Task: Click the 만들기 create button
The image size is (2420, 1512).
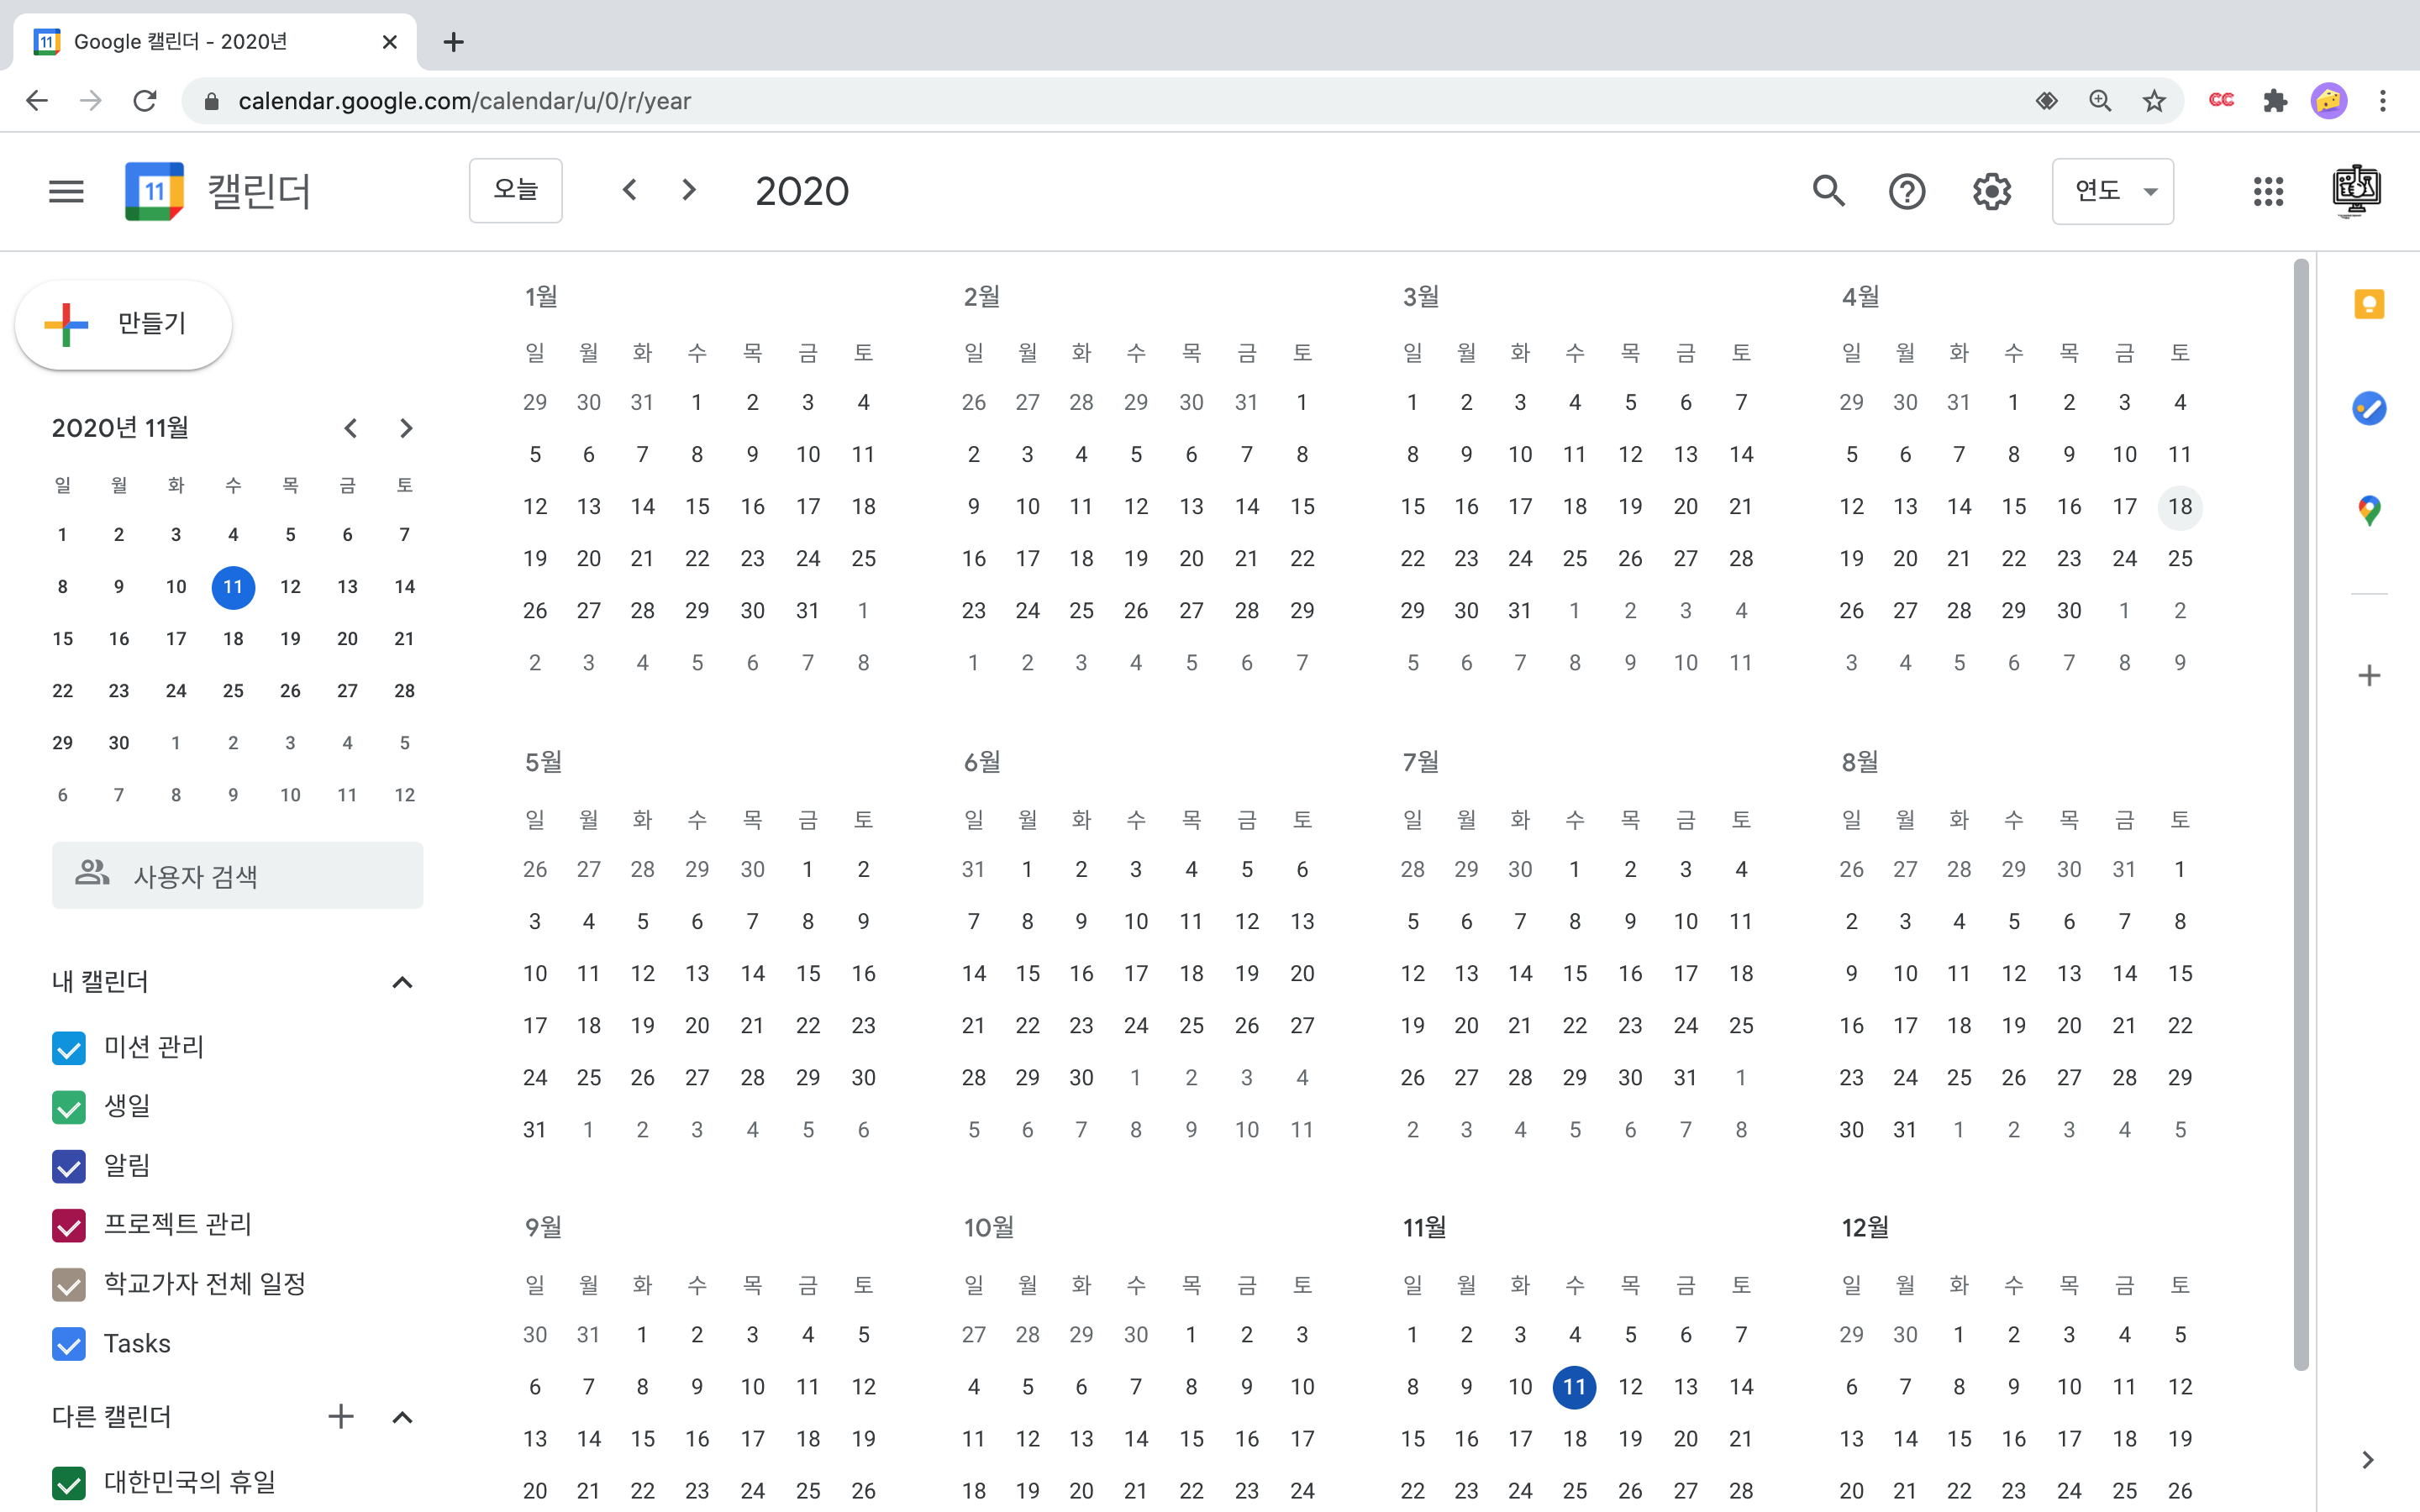Action: [x=124, y=324]
